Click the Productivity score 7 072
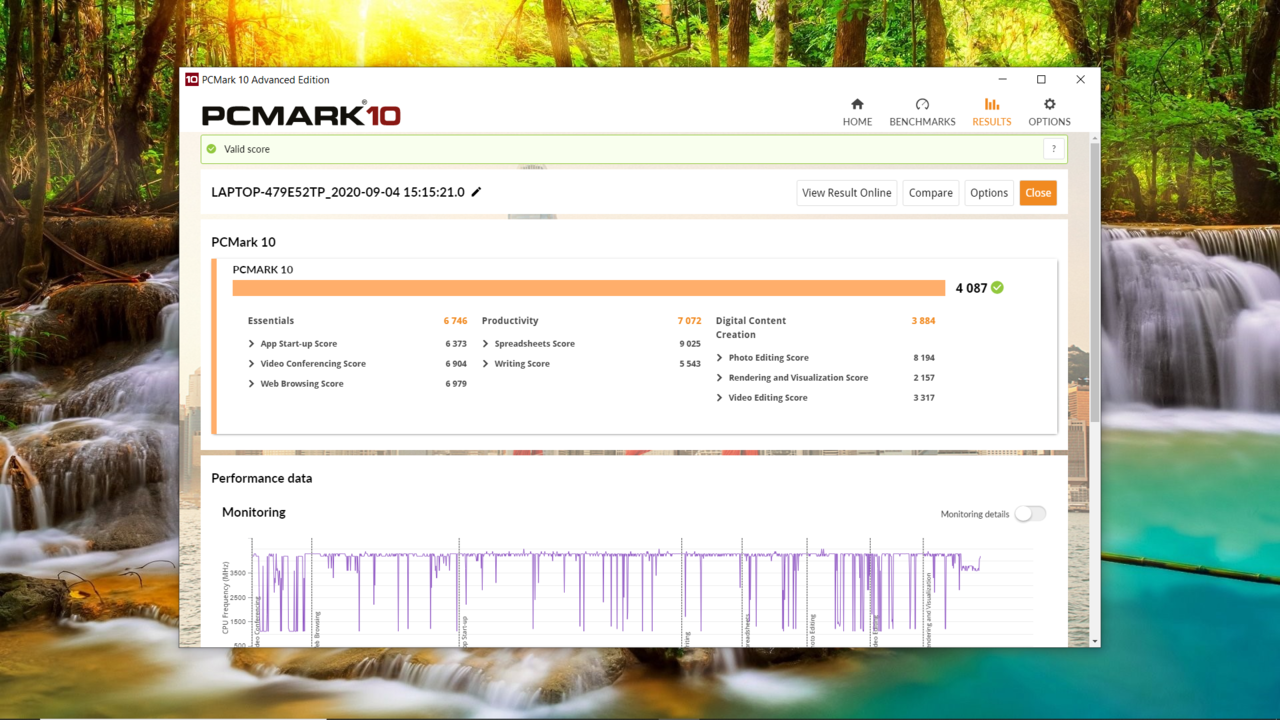1280x720 pixels. click(x=689, y=321)
